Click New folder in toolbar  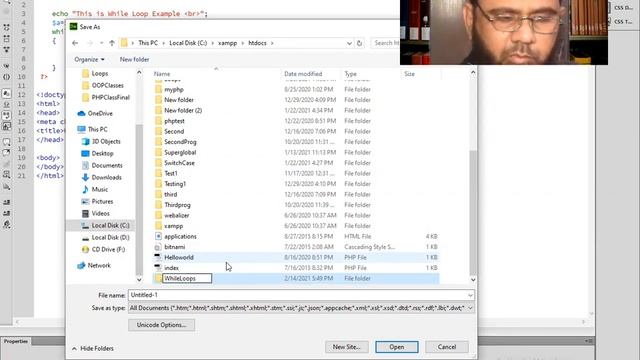pyautogui.click(x=134, y=60)
